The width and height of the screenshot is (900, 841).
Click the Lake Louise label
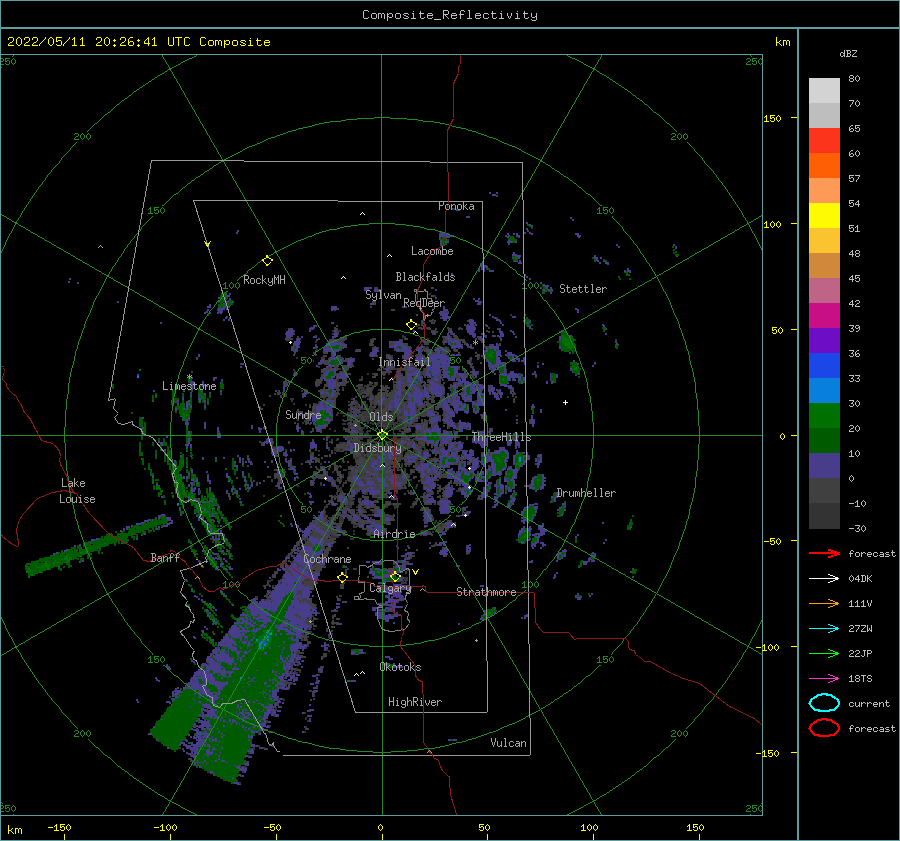point(77,491)
